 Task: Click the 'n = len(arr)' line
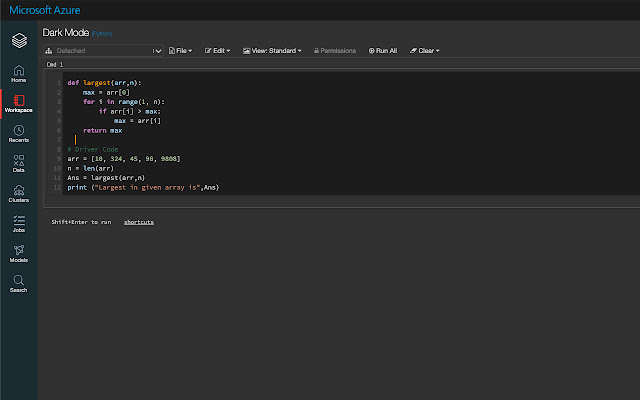[x=91, y=168]
